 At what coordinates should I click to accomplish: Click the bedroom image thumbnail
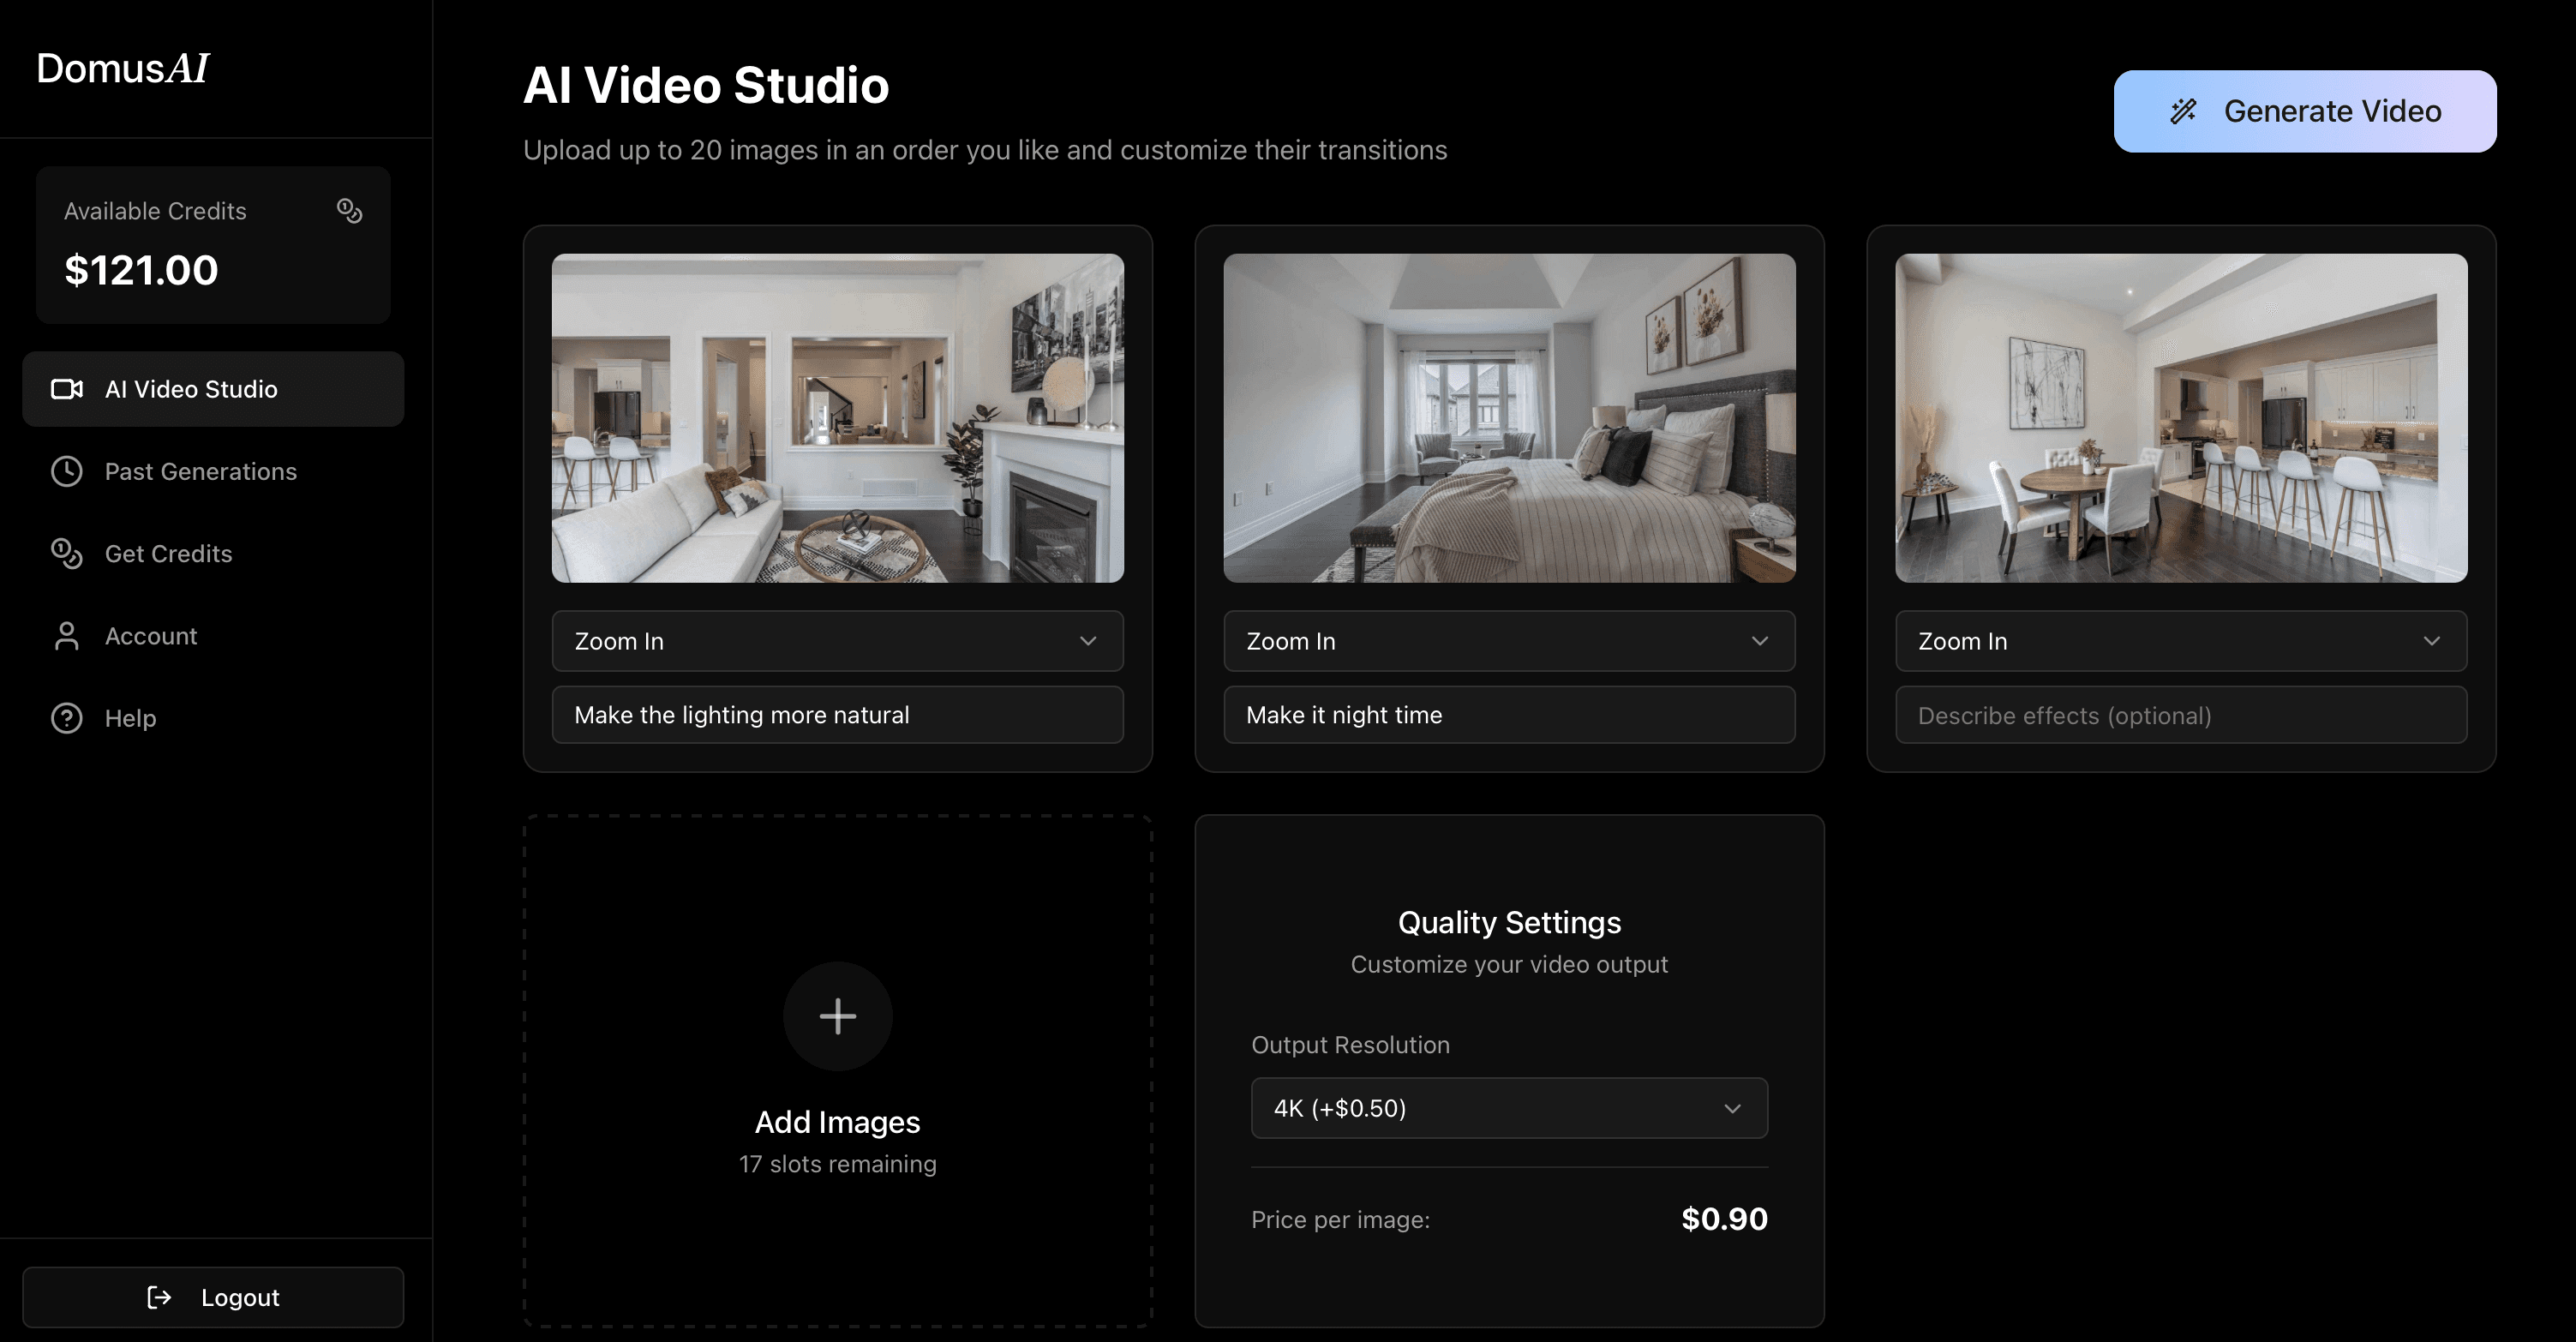click(x=1509, y=419)
